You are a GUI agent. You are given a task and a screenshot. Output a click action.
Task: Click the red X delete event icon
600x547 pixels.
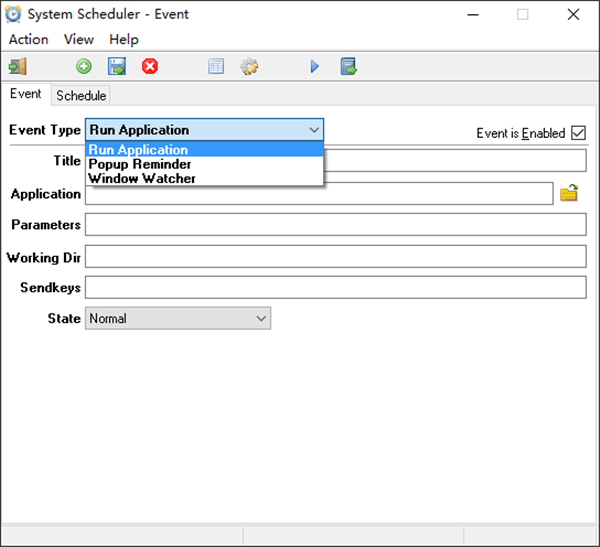[150, 66]
